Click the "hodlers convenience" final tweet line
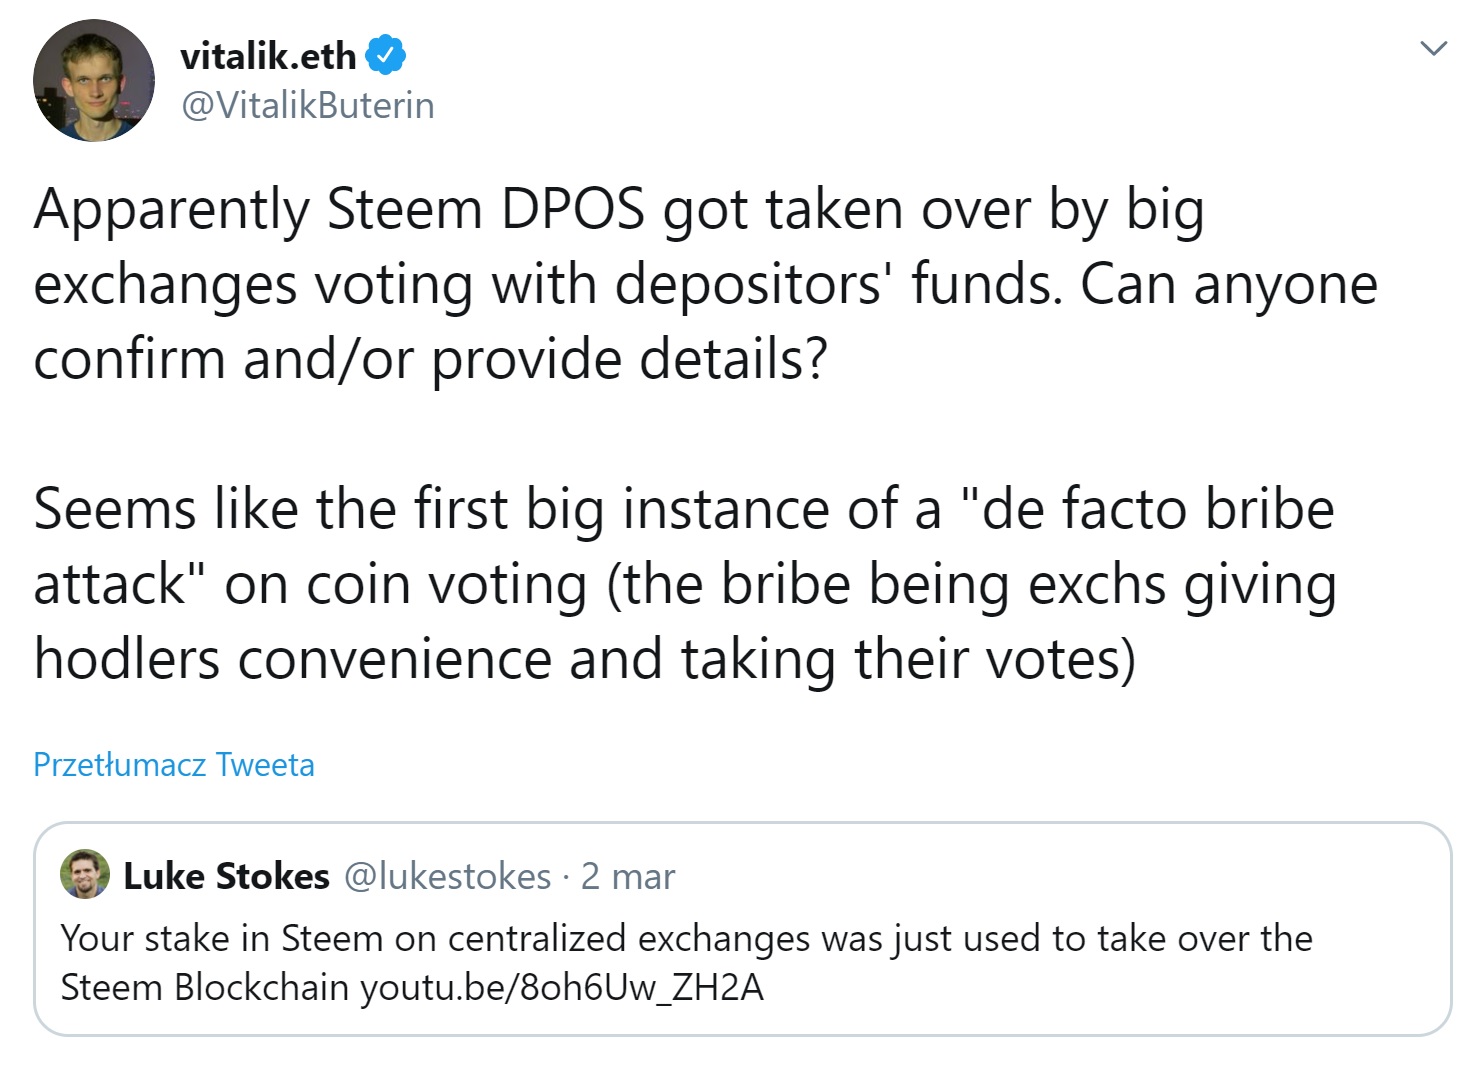1477x1079 pixels. [x=584, y=659]
